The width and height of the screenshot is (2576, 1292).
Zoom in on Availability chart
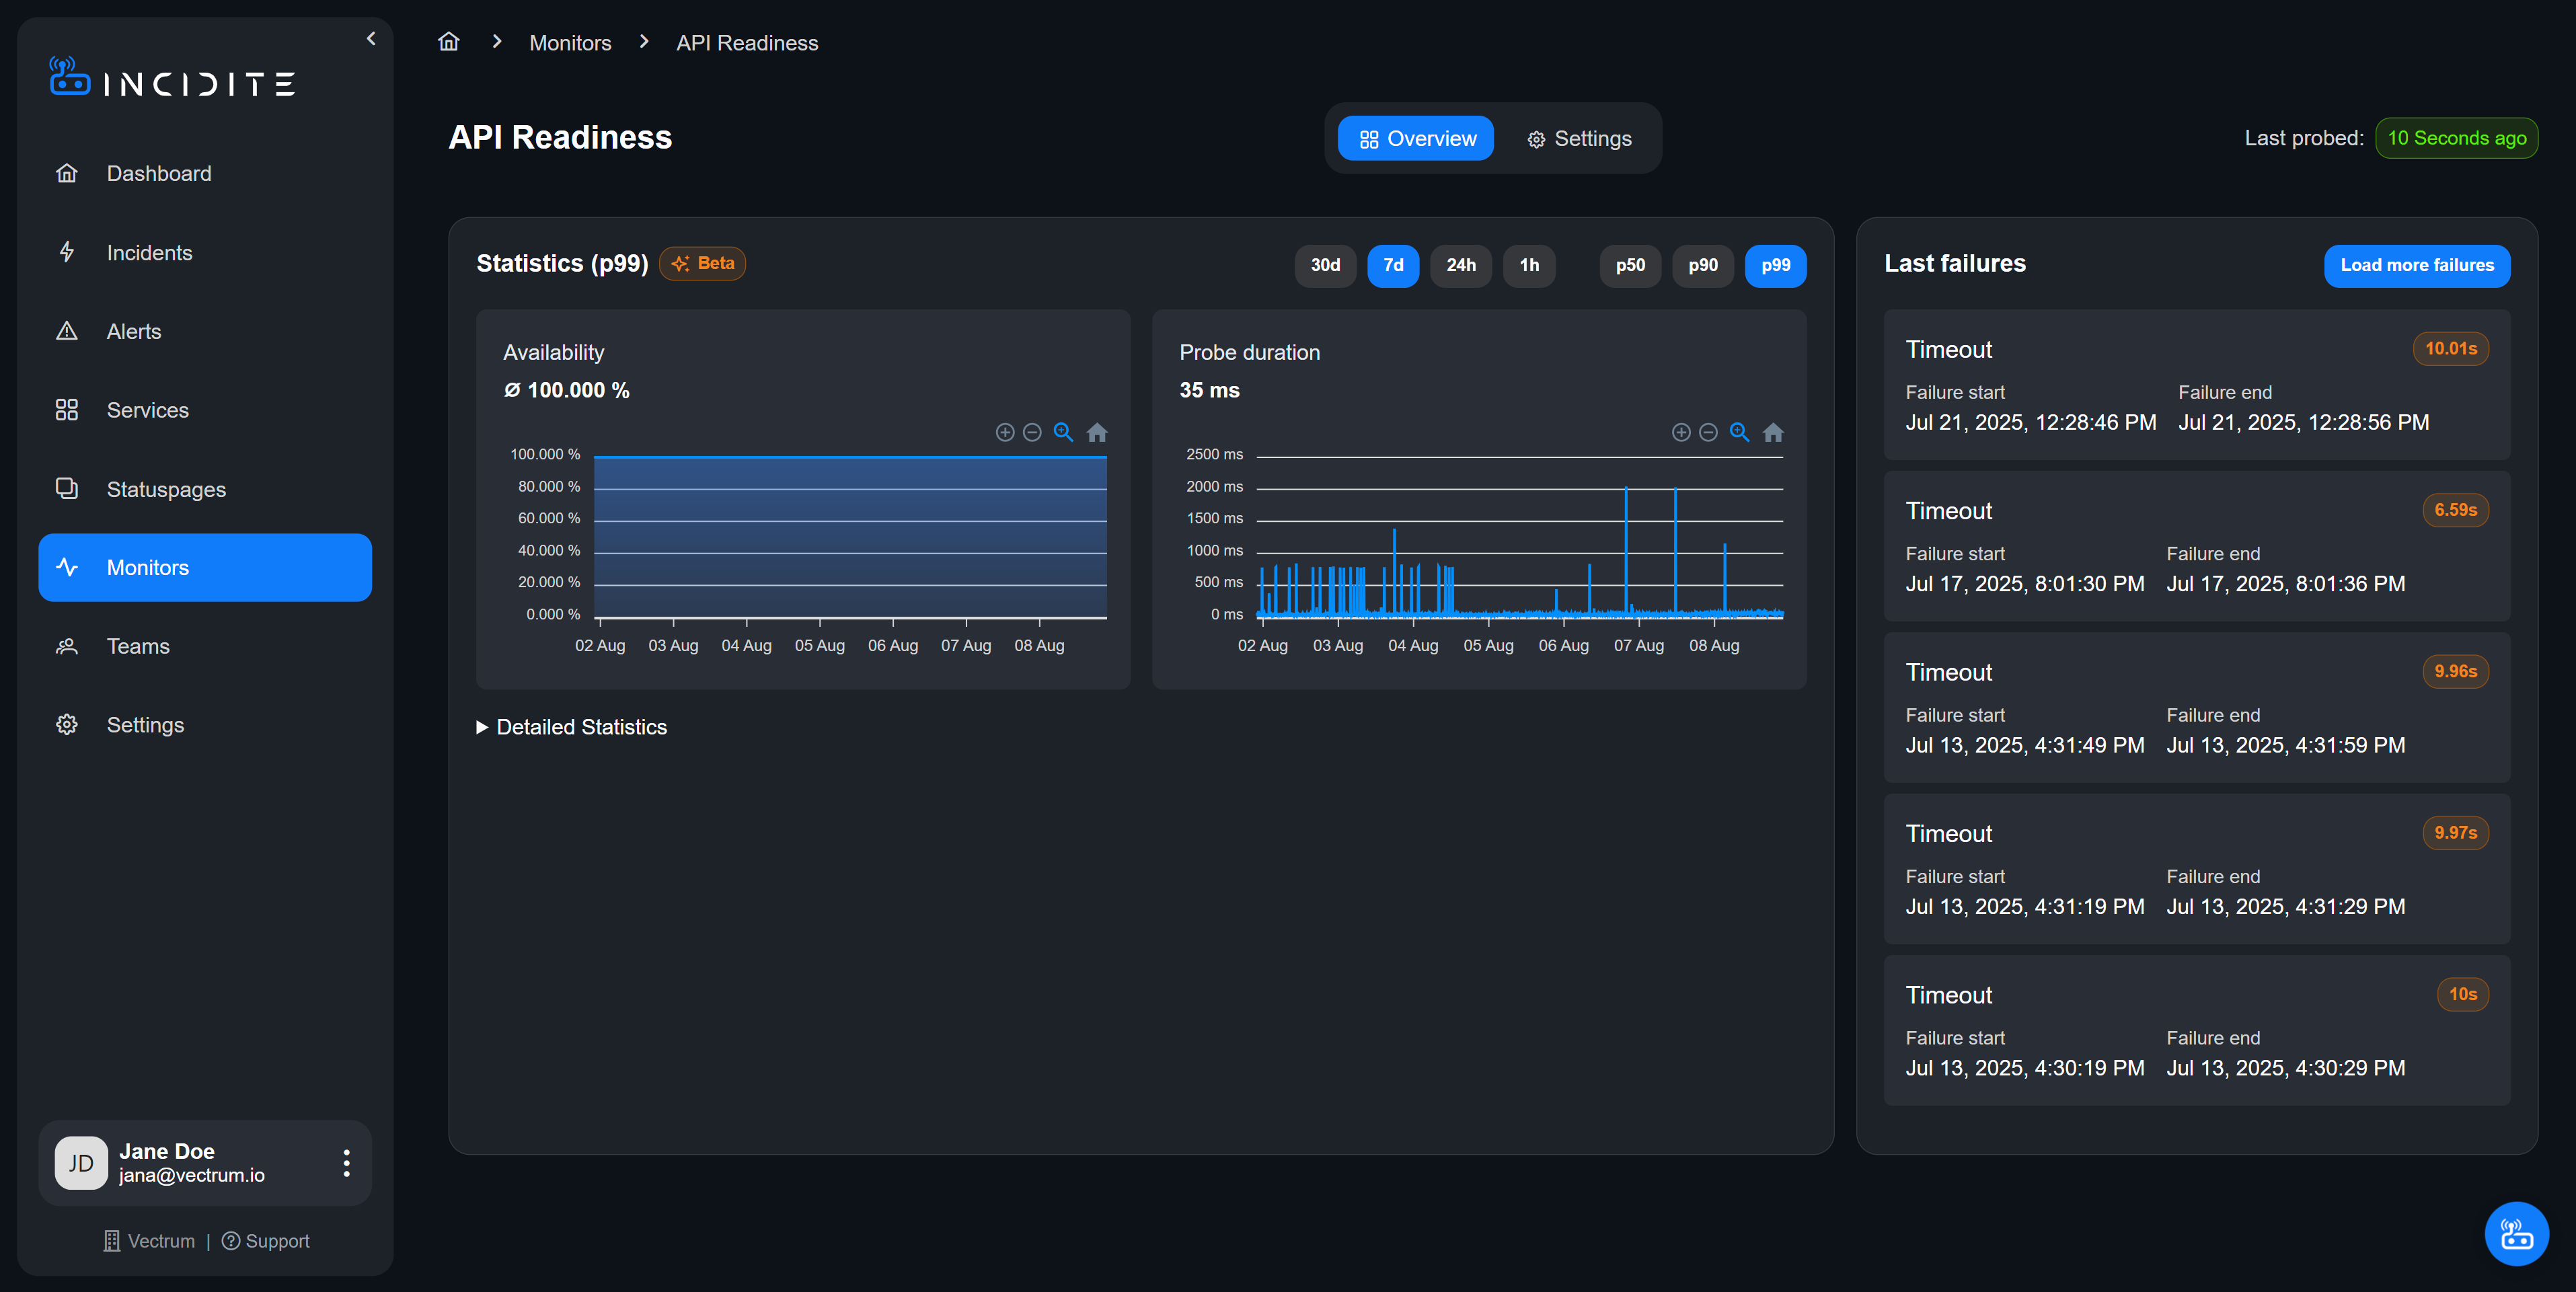[x=1005, y=432]
